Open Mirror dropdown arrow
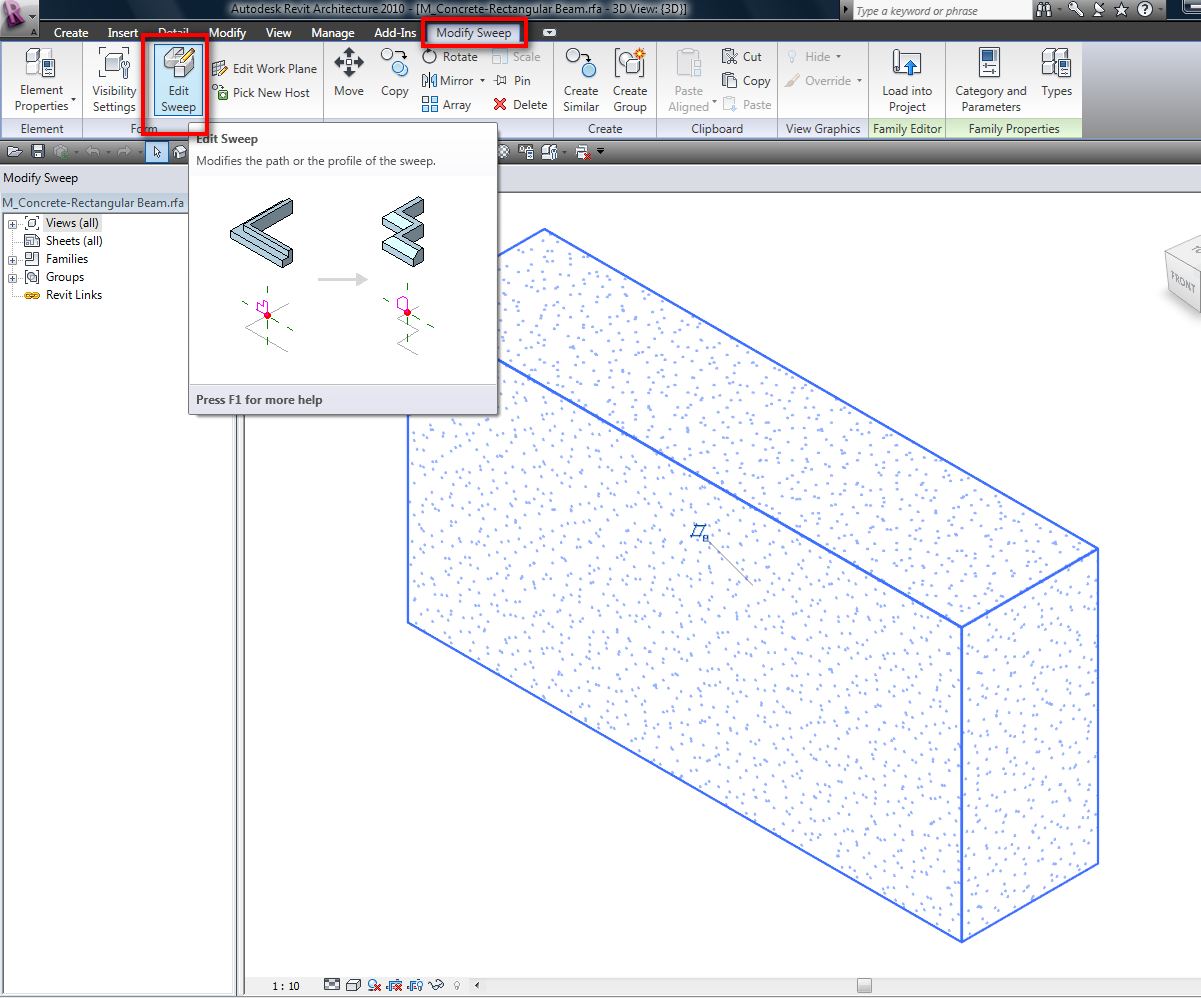 click(x=482, y=81)
